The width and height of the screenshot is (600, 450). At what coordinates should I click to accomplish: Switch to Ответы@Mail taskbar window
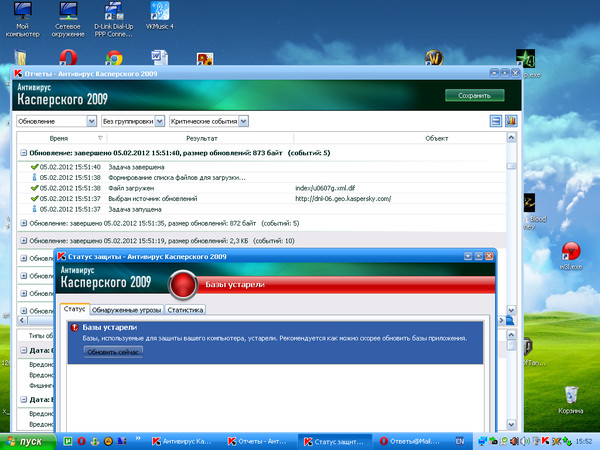coord(410,442)
